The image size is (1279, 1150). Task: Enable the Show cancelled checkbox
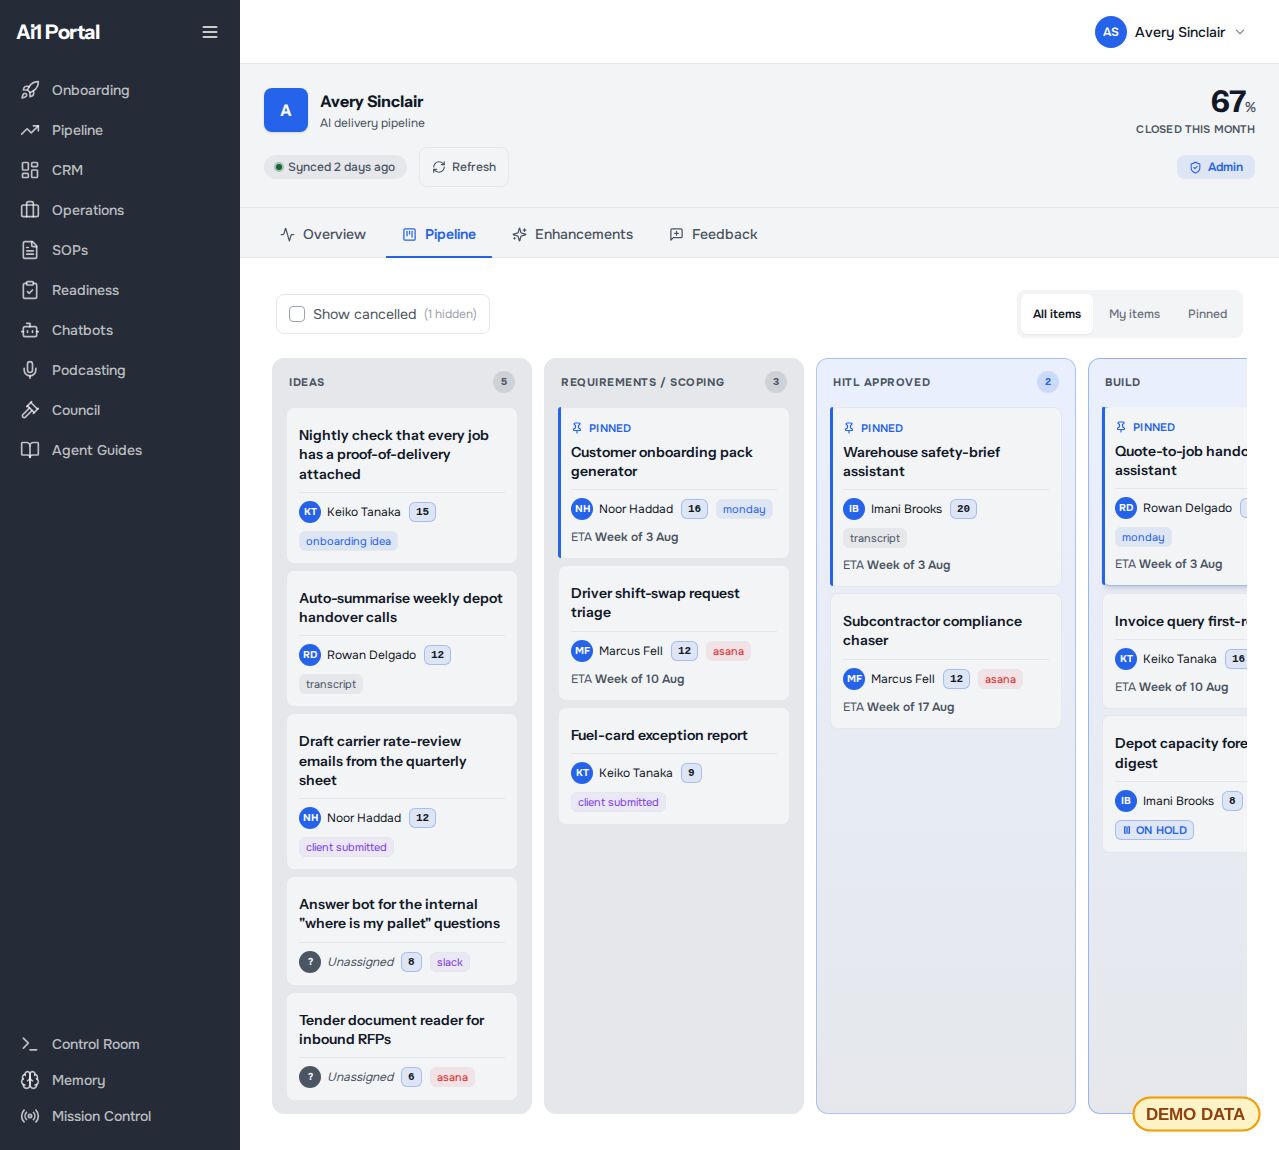(x=297, y=314)
